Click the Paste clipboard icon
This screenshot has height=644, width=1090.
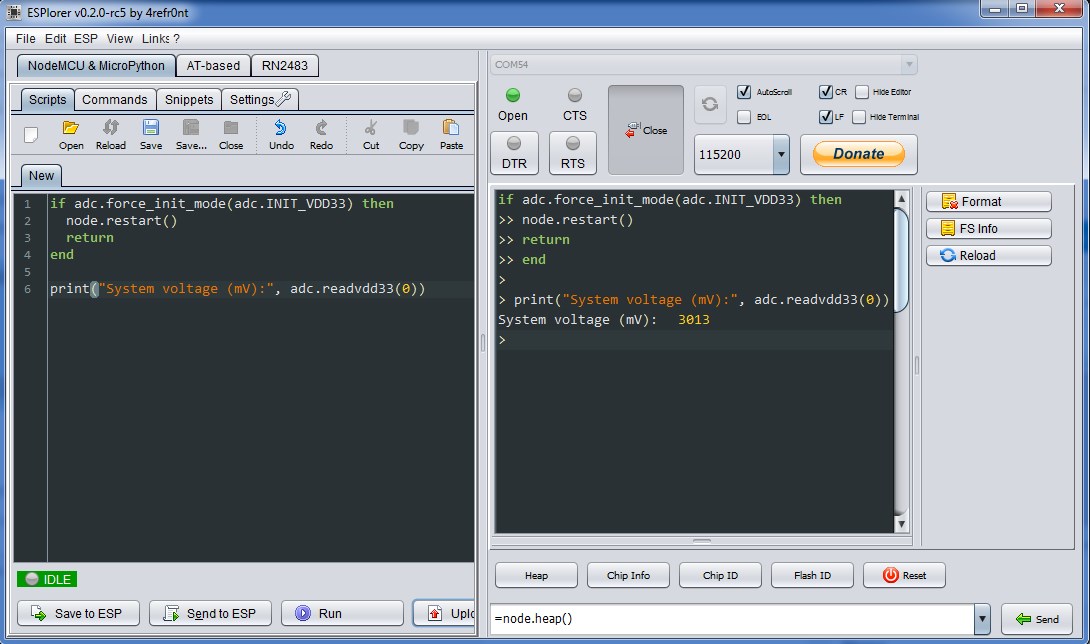point(451,128)
